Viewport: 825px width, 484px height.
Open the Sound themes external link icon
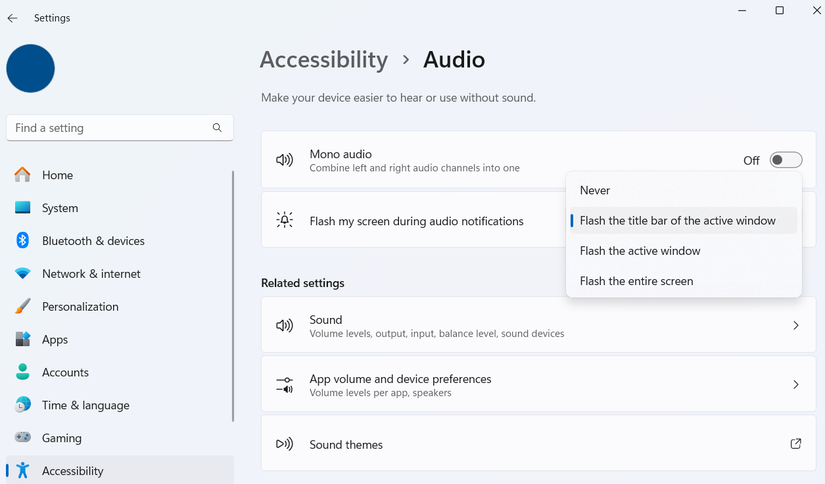tap(796, 444)
